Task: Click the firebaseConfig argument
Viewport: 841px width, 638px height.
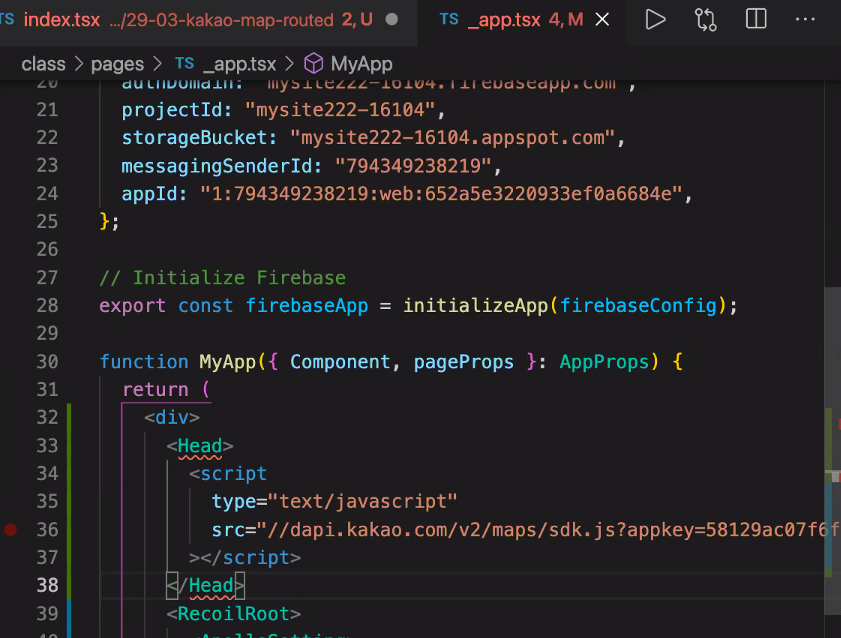Action: (x=638, y=306)
